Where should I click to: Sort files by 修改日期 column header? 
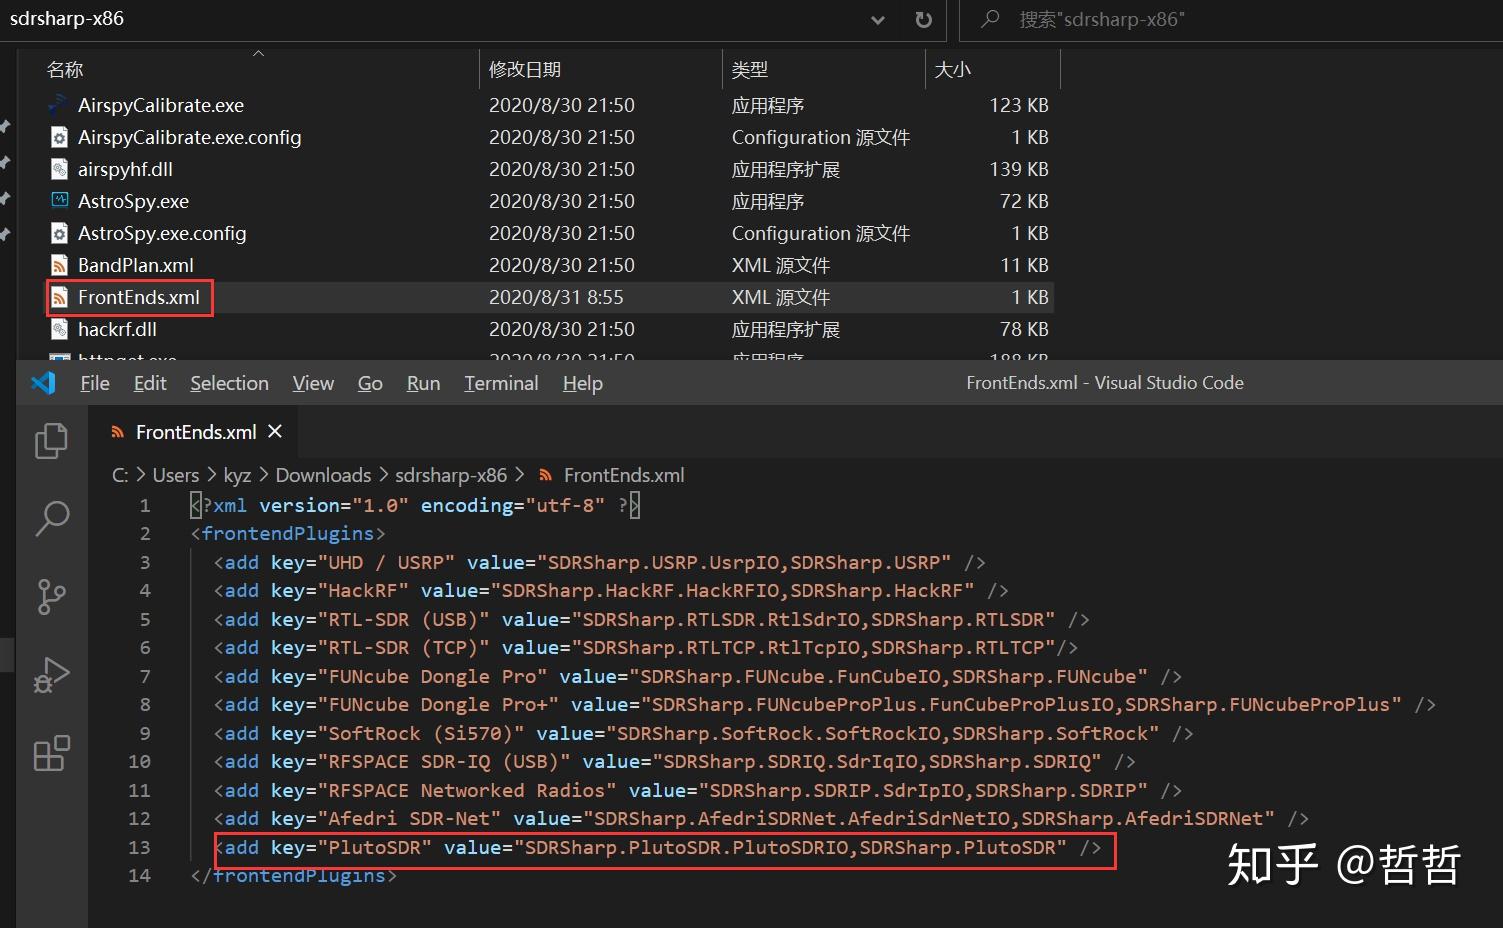[x=525, y=69]
